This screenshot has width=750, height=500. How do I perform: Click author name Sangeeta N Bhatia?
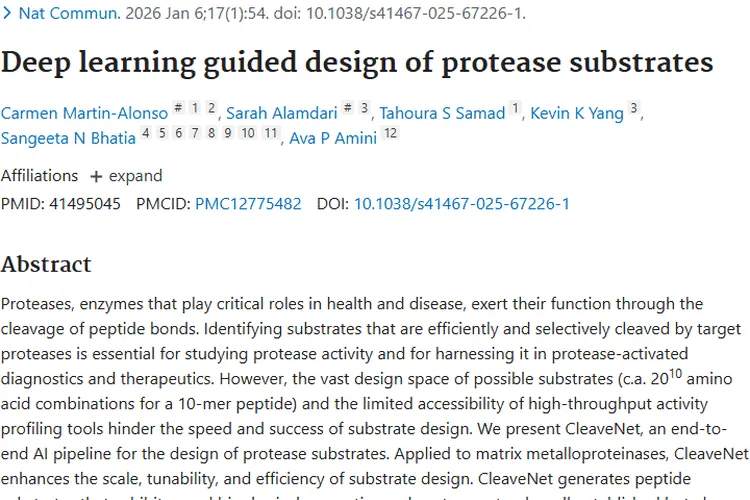(69, 138)
